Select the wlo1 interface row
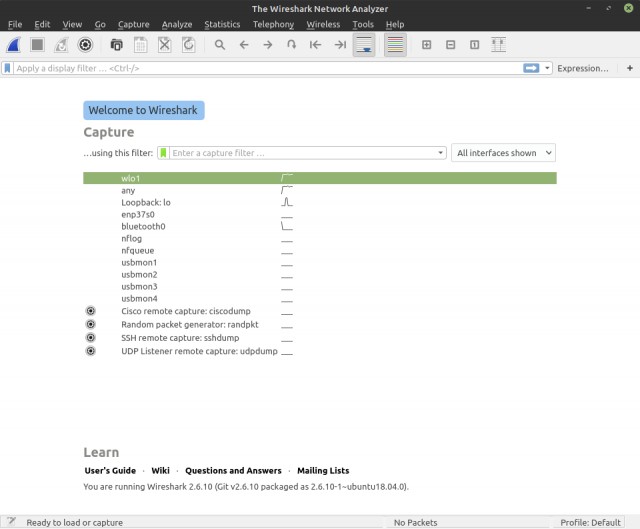Screen dimensions: 640x529 pos(320,178)
